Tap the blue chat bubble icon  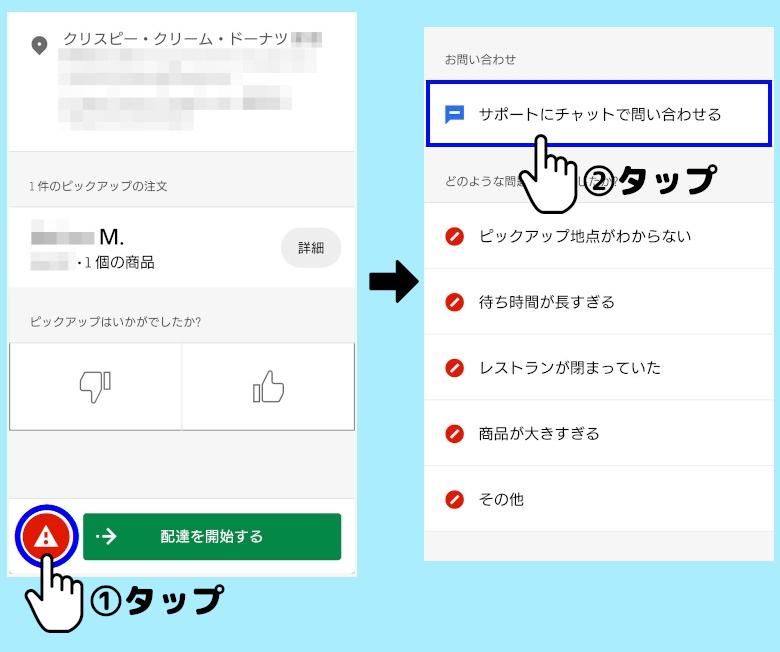[454, 114]
